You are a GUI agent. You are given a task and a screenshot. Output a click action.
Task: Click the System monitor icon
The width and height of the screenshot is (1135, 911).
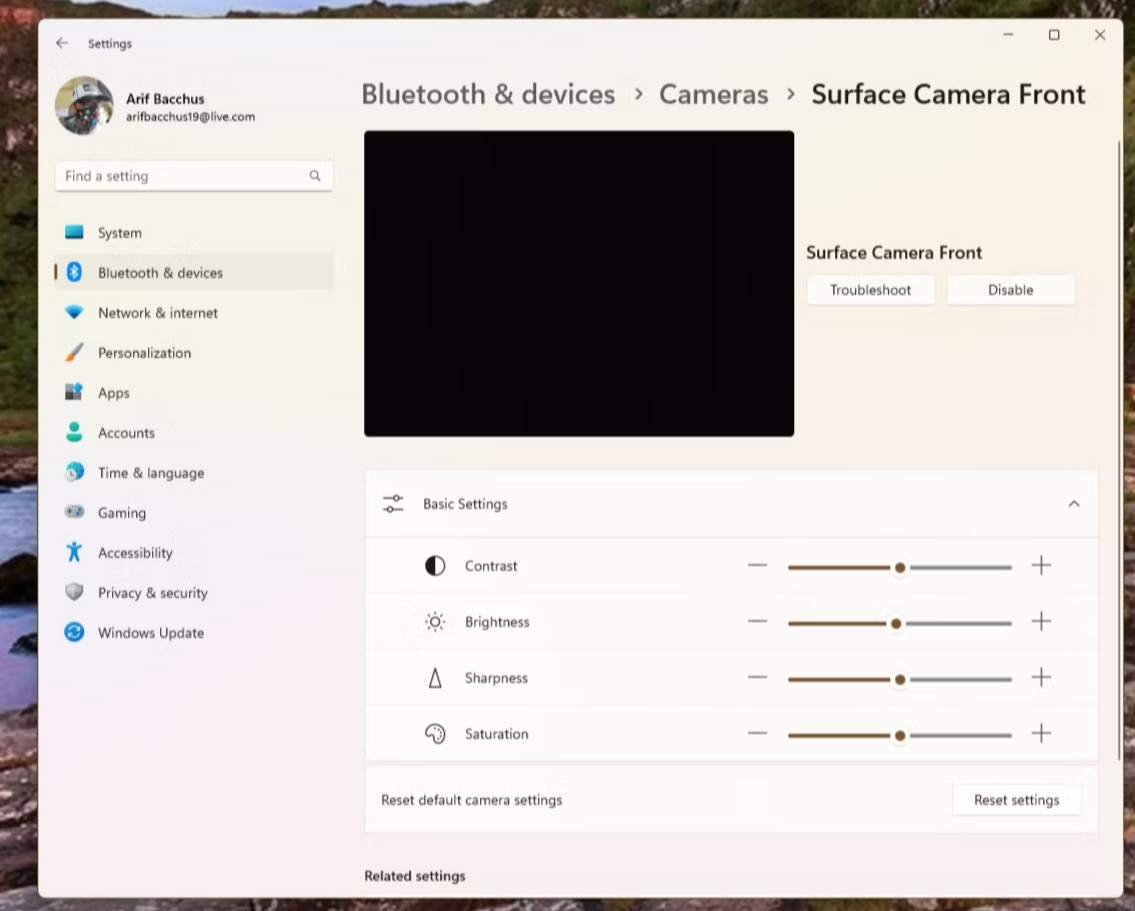[74, 232]
